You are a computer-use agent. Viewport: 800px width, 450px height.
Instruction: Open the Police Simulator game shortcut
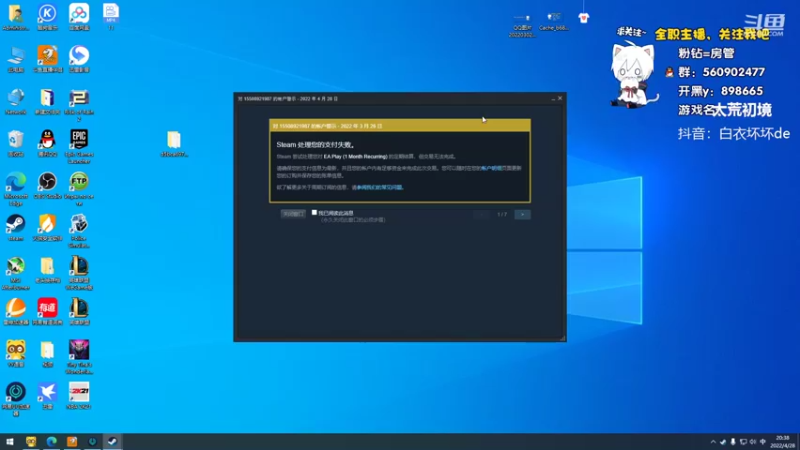(79, 231)
